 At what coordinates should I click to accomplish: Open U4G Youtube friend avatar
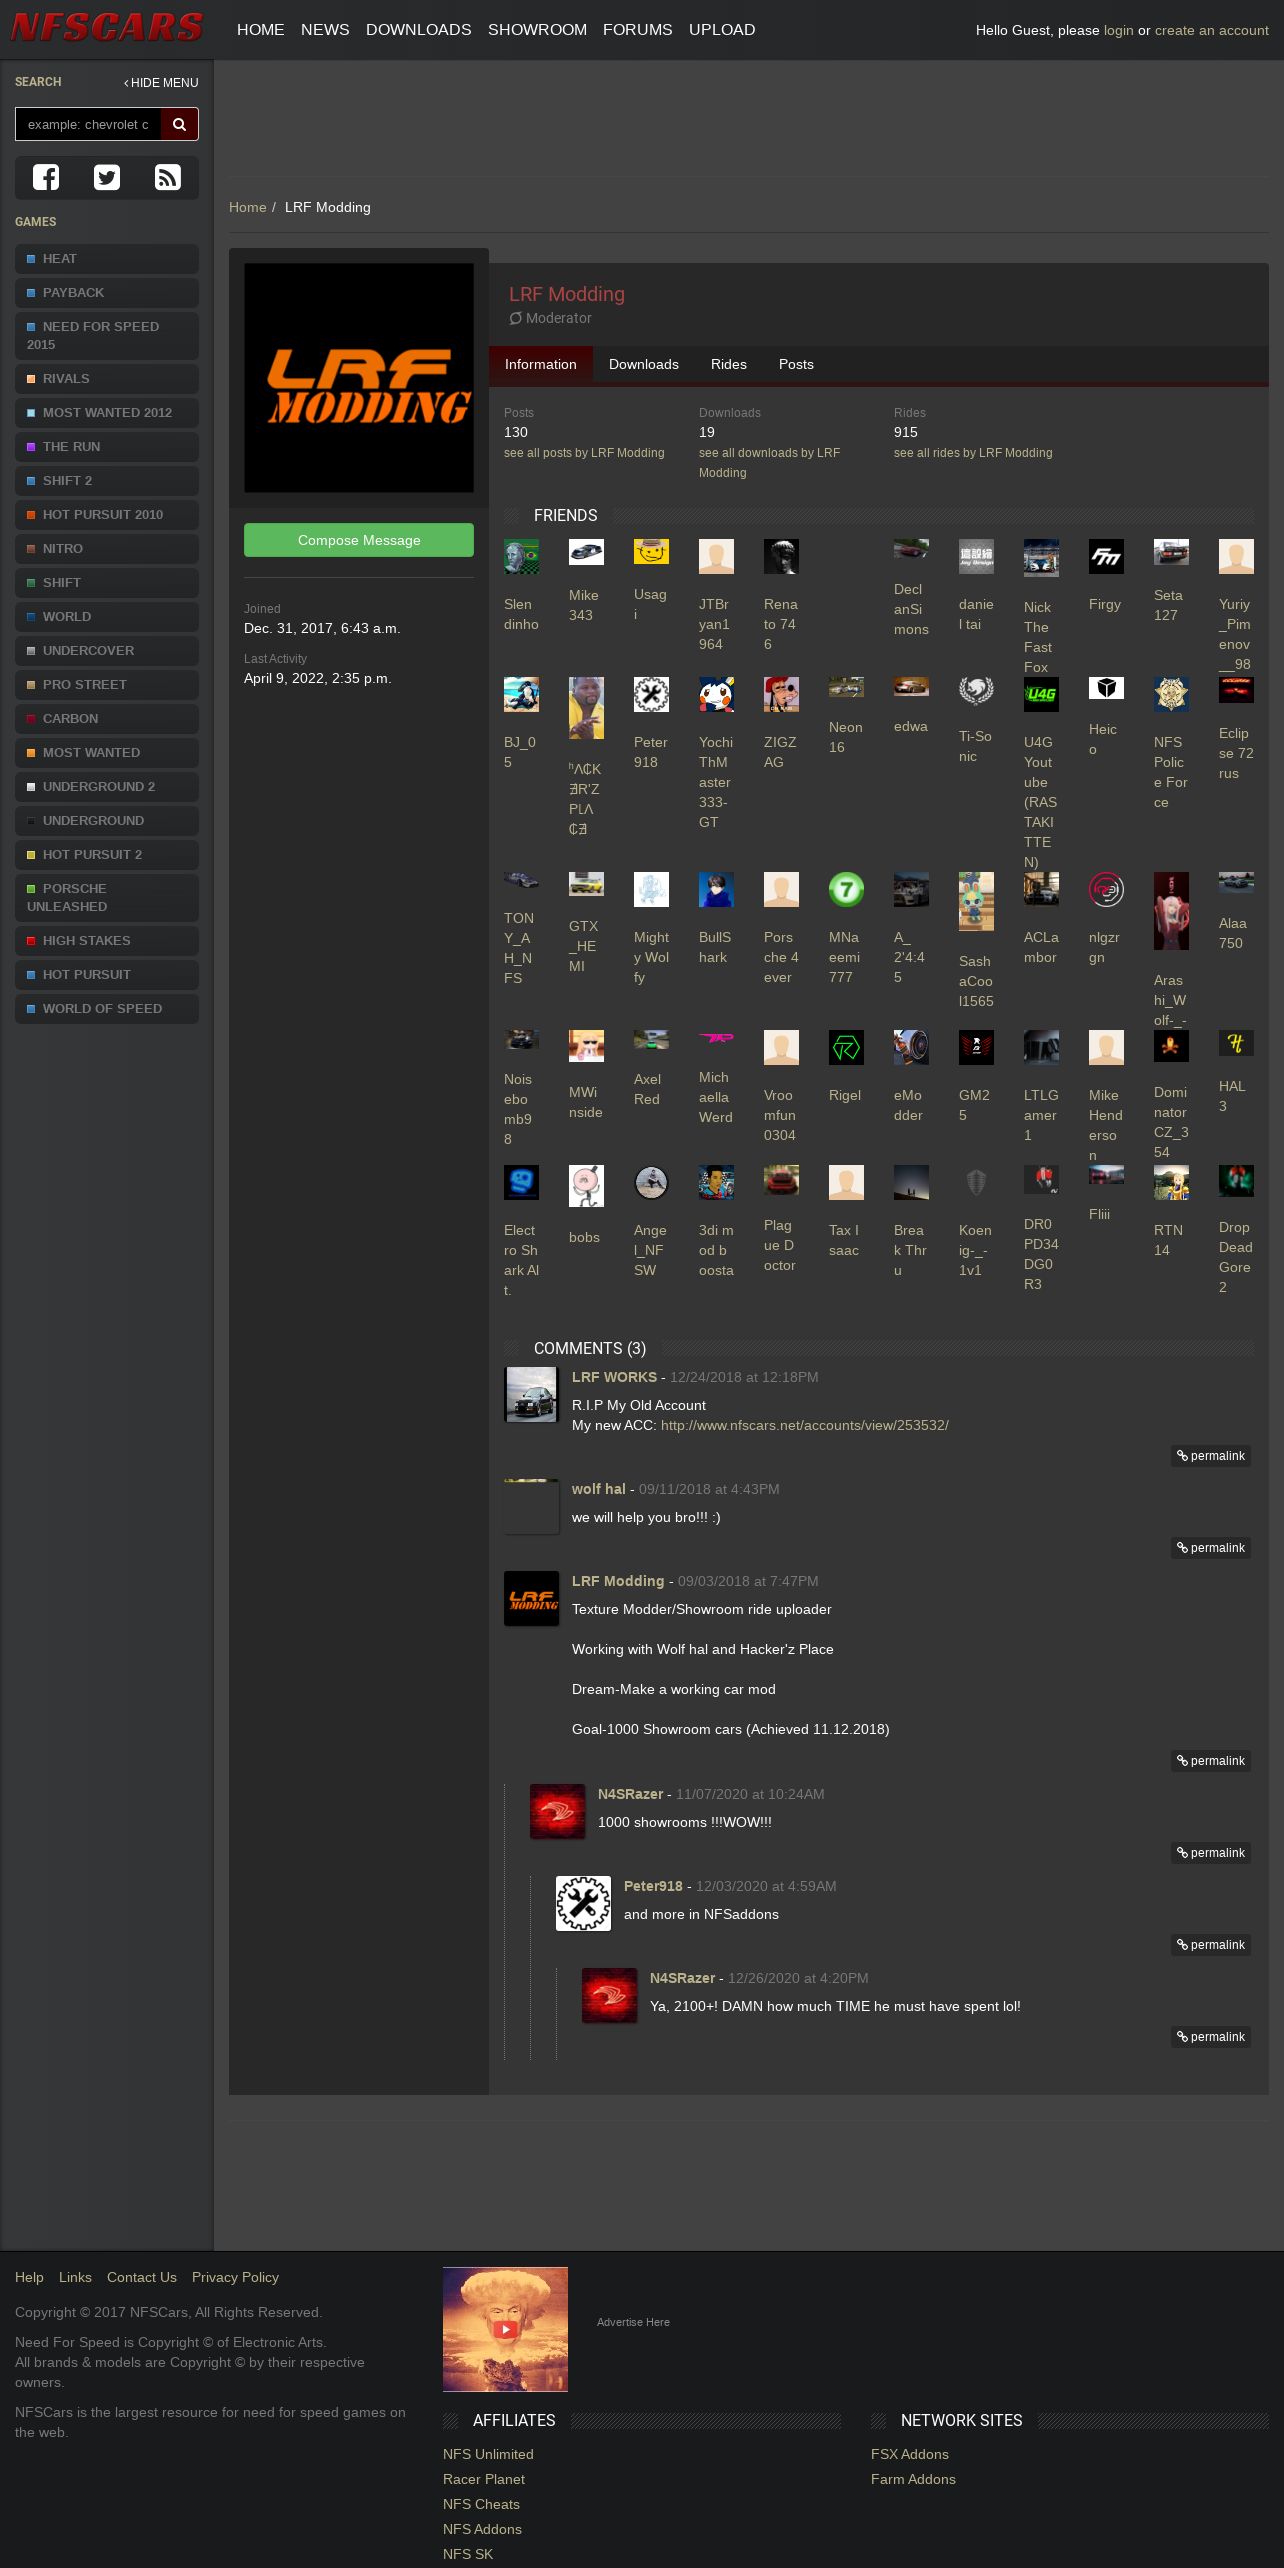(1041, 694)
